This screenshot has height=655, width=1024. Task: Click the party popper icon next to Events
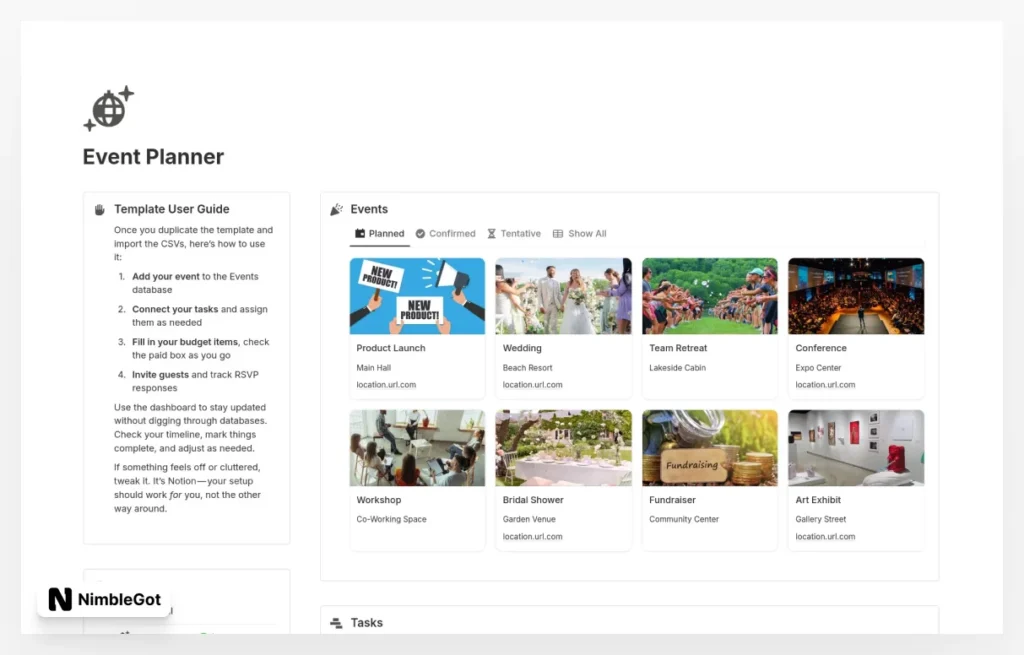pyautogui.click(x=337, y=209)
